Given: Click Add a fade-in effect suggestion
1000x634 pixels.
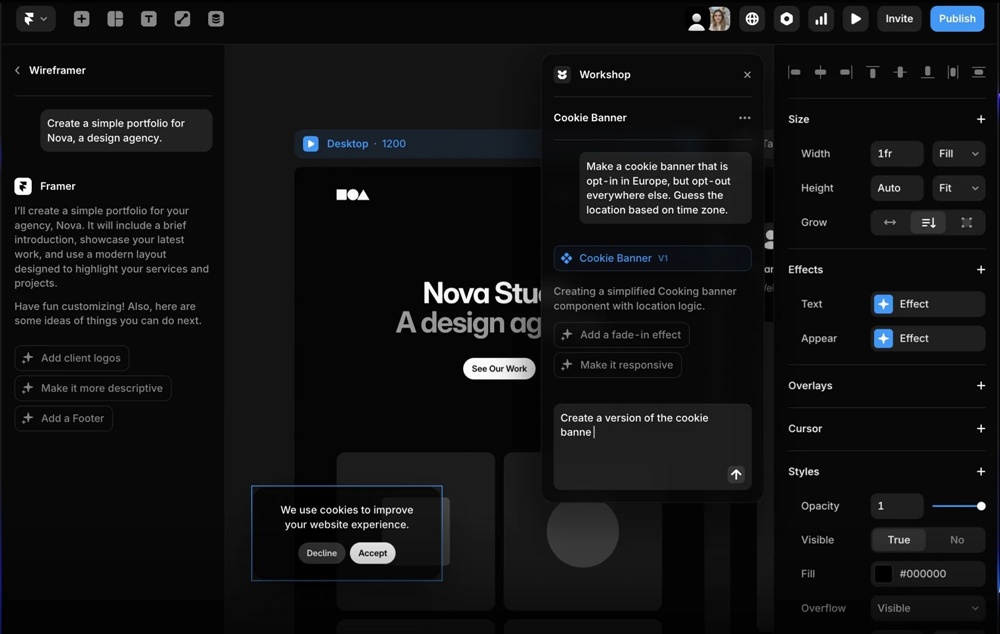Looking at the screenshot, I should [621, 335].
